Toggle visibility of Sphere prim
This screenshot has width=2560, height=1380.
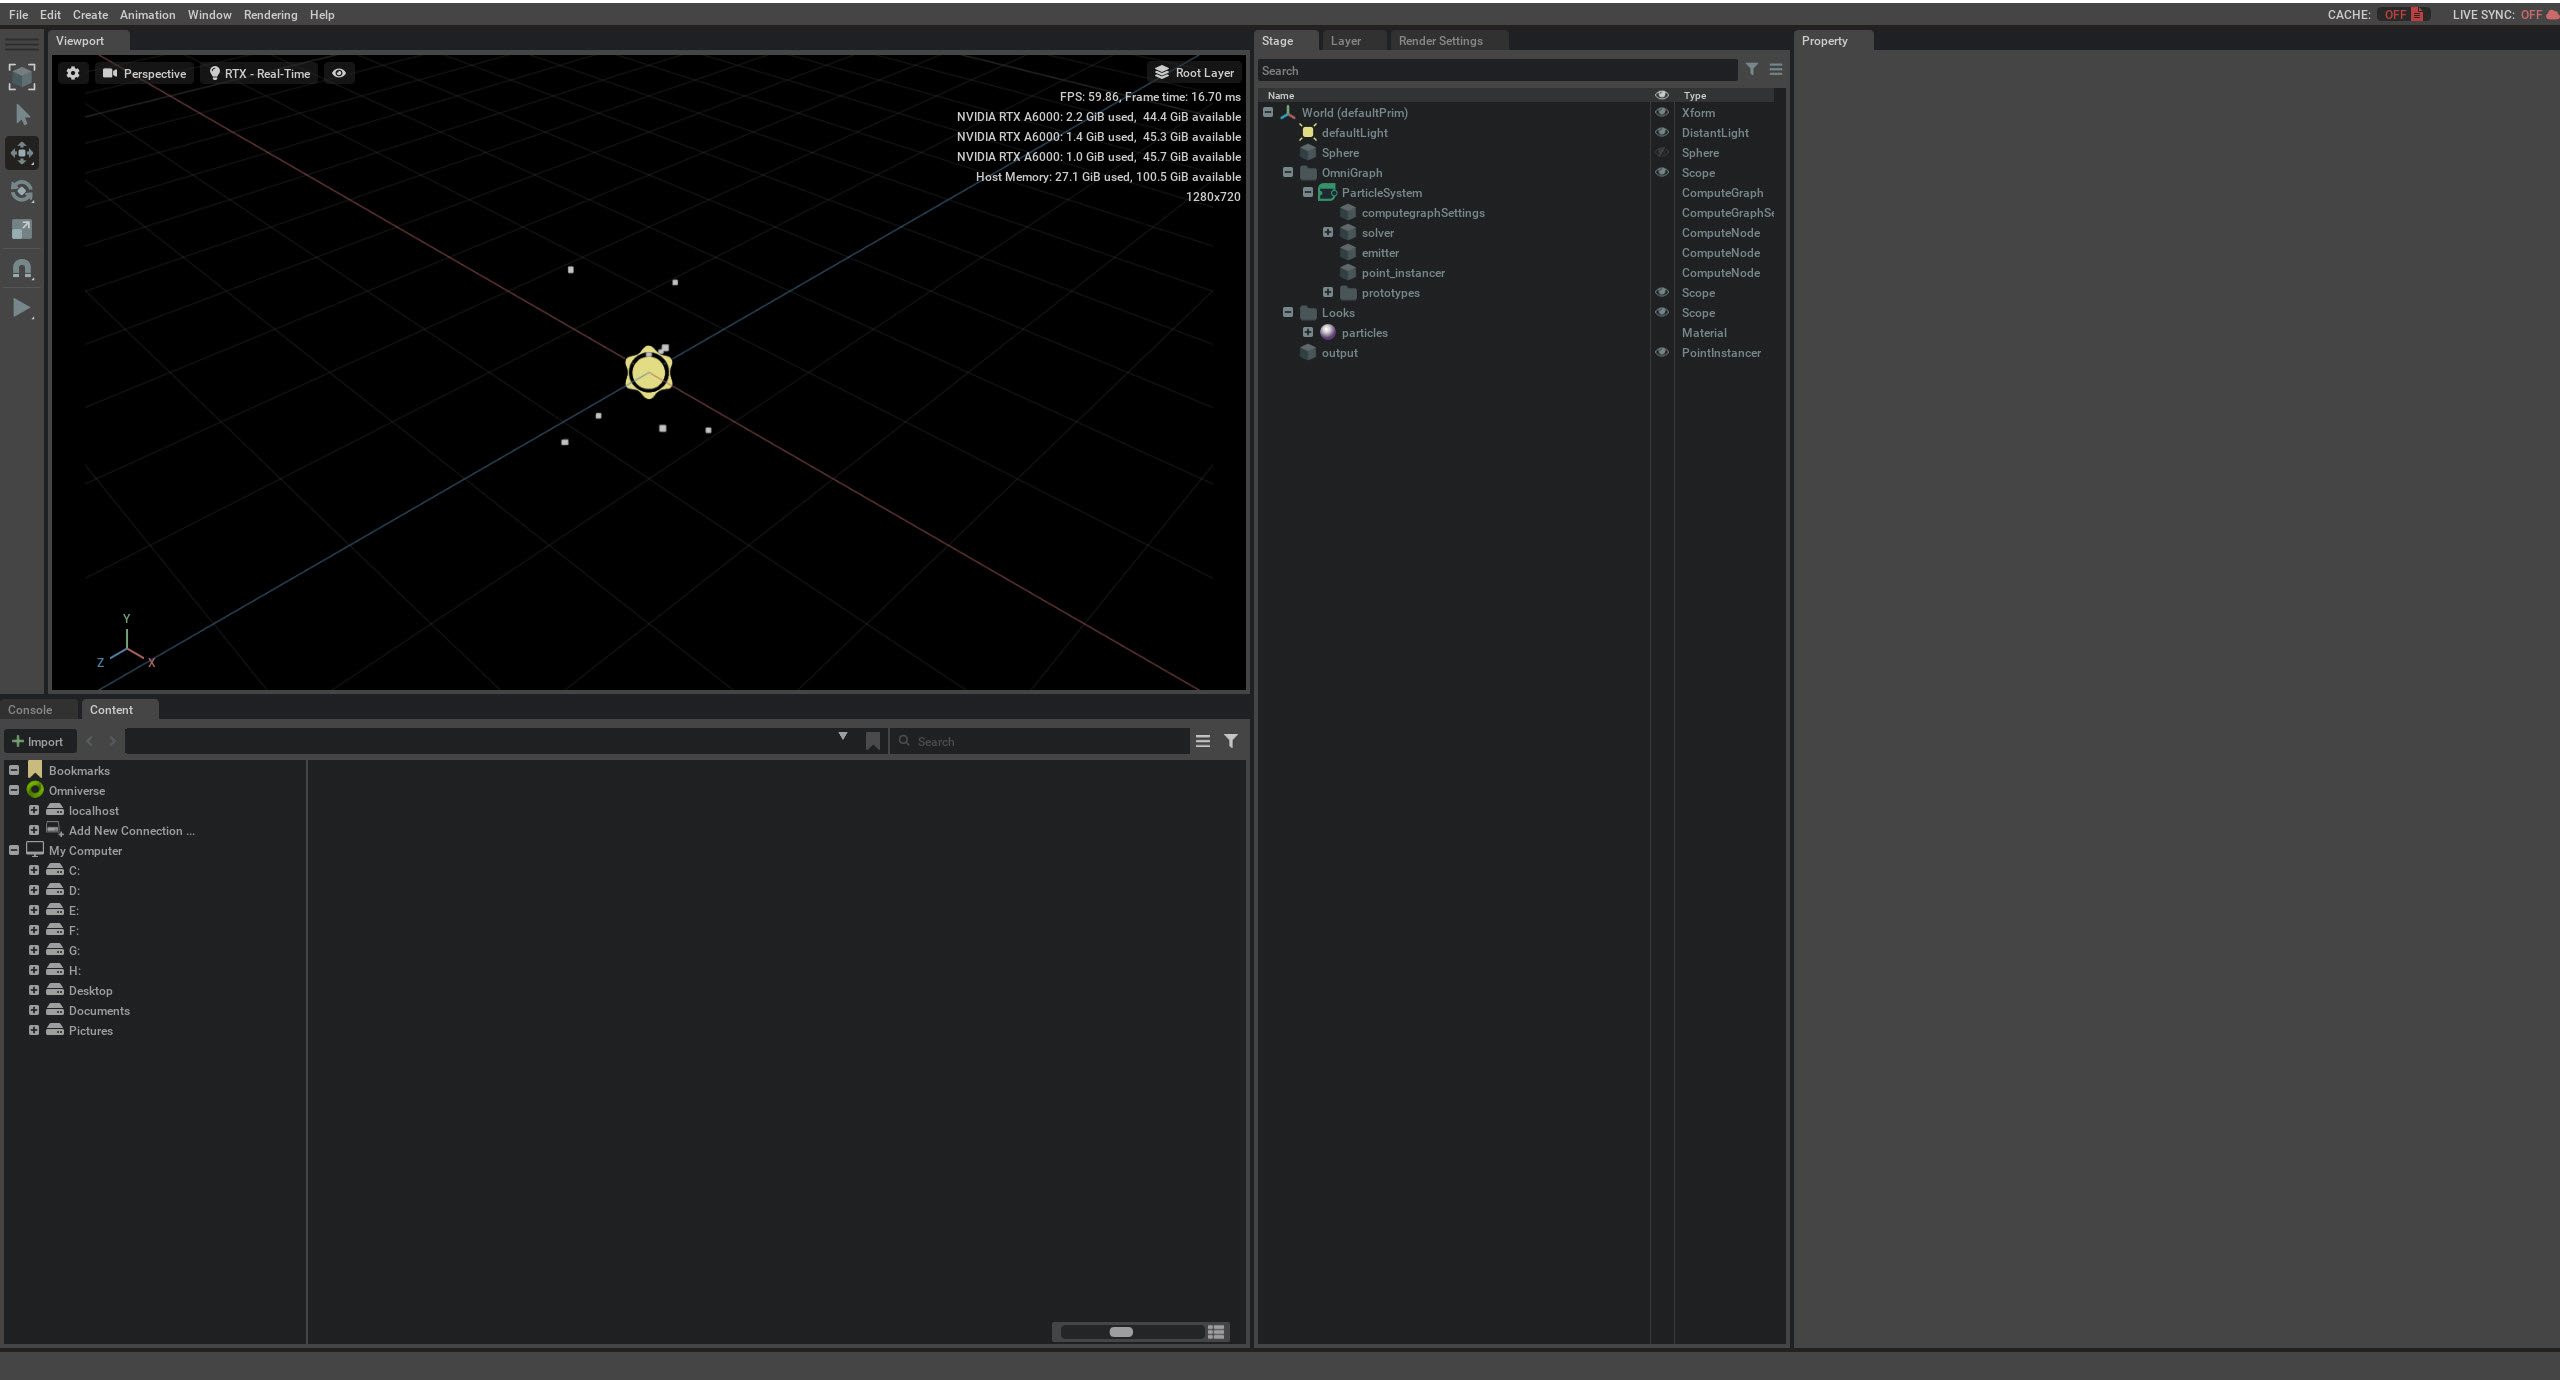[1662, 152]
